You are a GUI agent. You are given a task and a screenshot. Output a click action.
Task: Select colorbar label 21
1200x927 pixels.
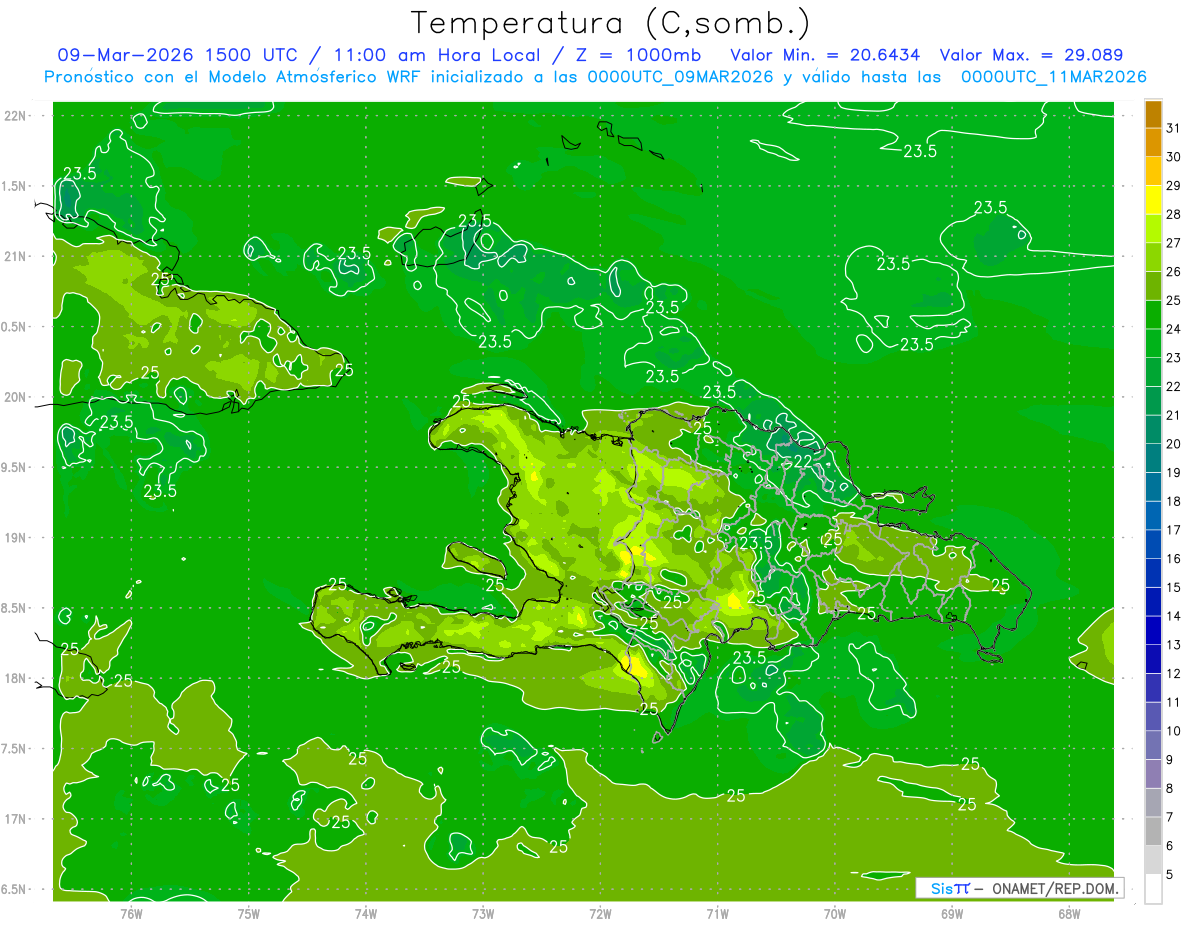pos(1174,415)
